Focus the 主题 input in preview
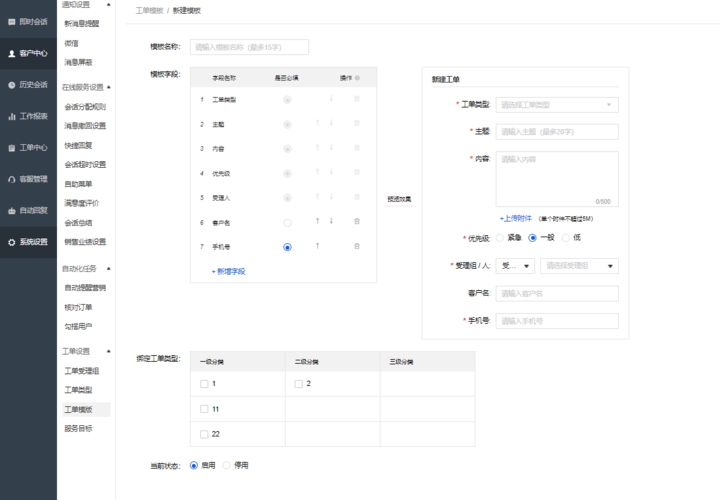The image size is (721, 500). [x=557, y=132]
